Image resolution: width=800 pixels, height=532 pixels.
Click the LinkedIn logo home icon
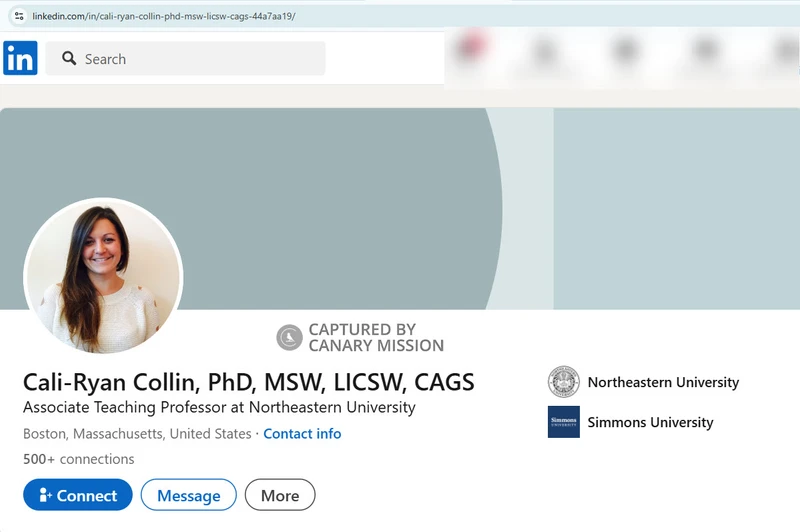pyautogui.click(x=20, y=58)
